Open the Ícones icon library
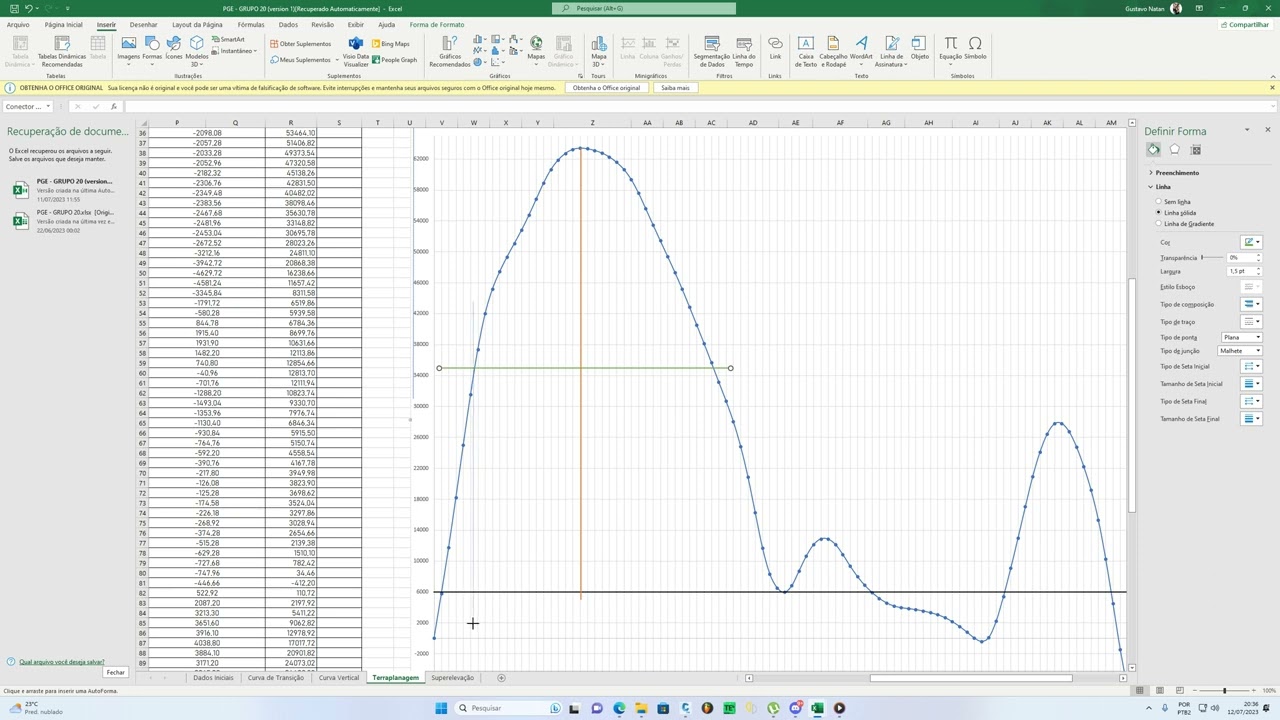This screenshot has height=720, width=1280. [x=174, y=48]
